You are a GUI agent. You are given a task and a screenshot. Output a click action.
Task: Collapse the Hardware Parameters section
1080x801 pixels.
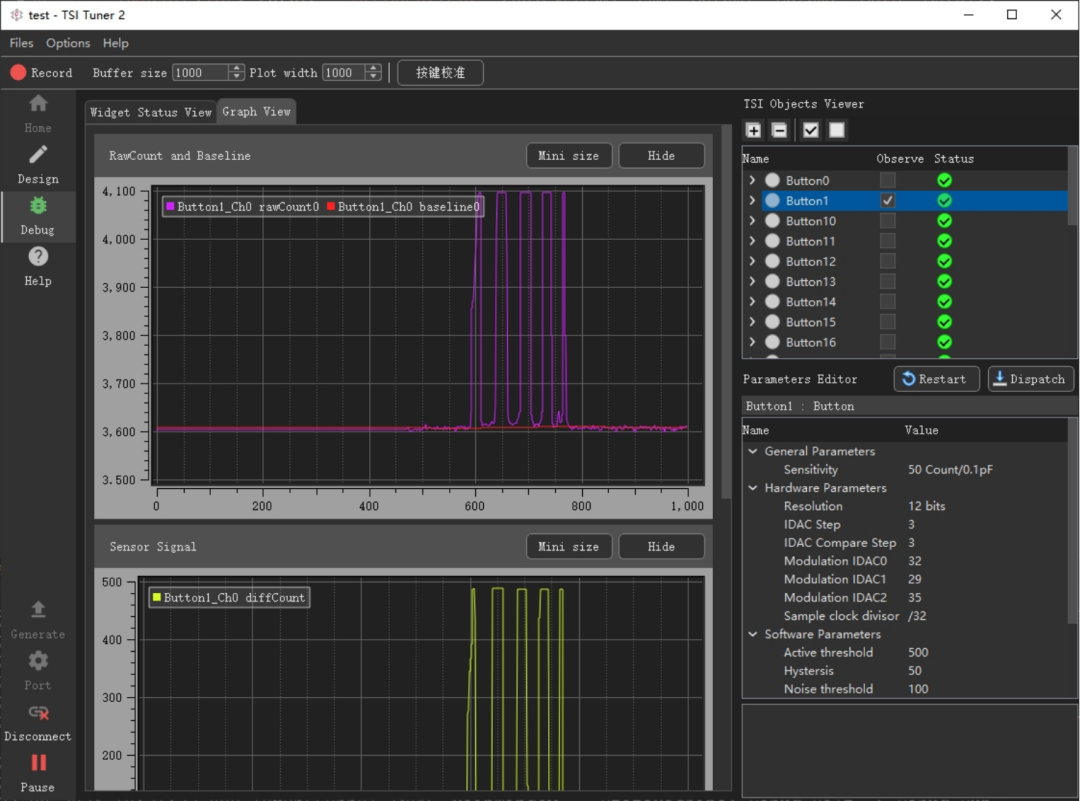(752, 488)
